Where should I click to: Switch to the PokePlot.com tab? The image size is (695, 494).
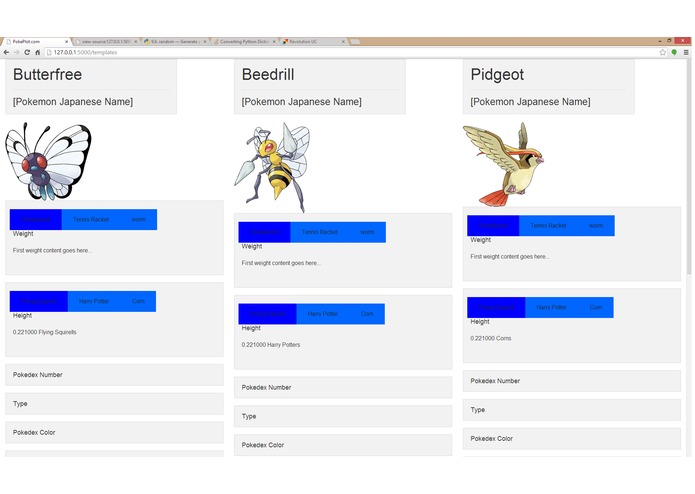pos(35,42)
